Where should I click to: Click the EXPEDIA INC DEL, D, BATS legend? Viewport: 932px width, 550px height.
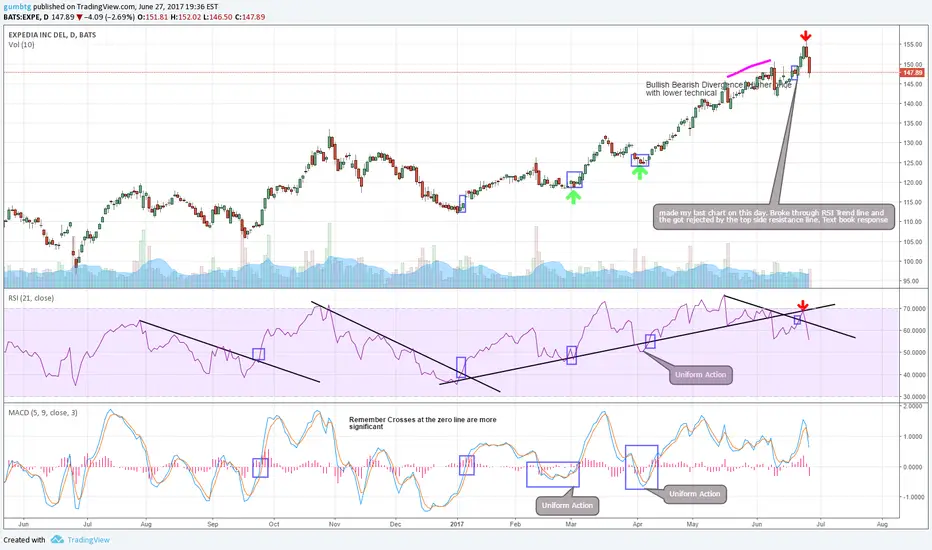52,35
